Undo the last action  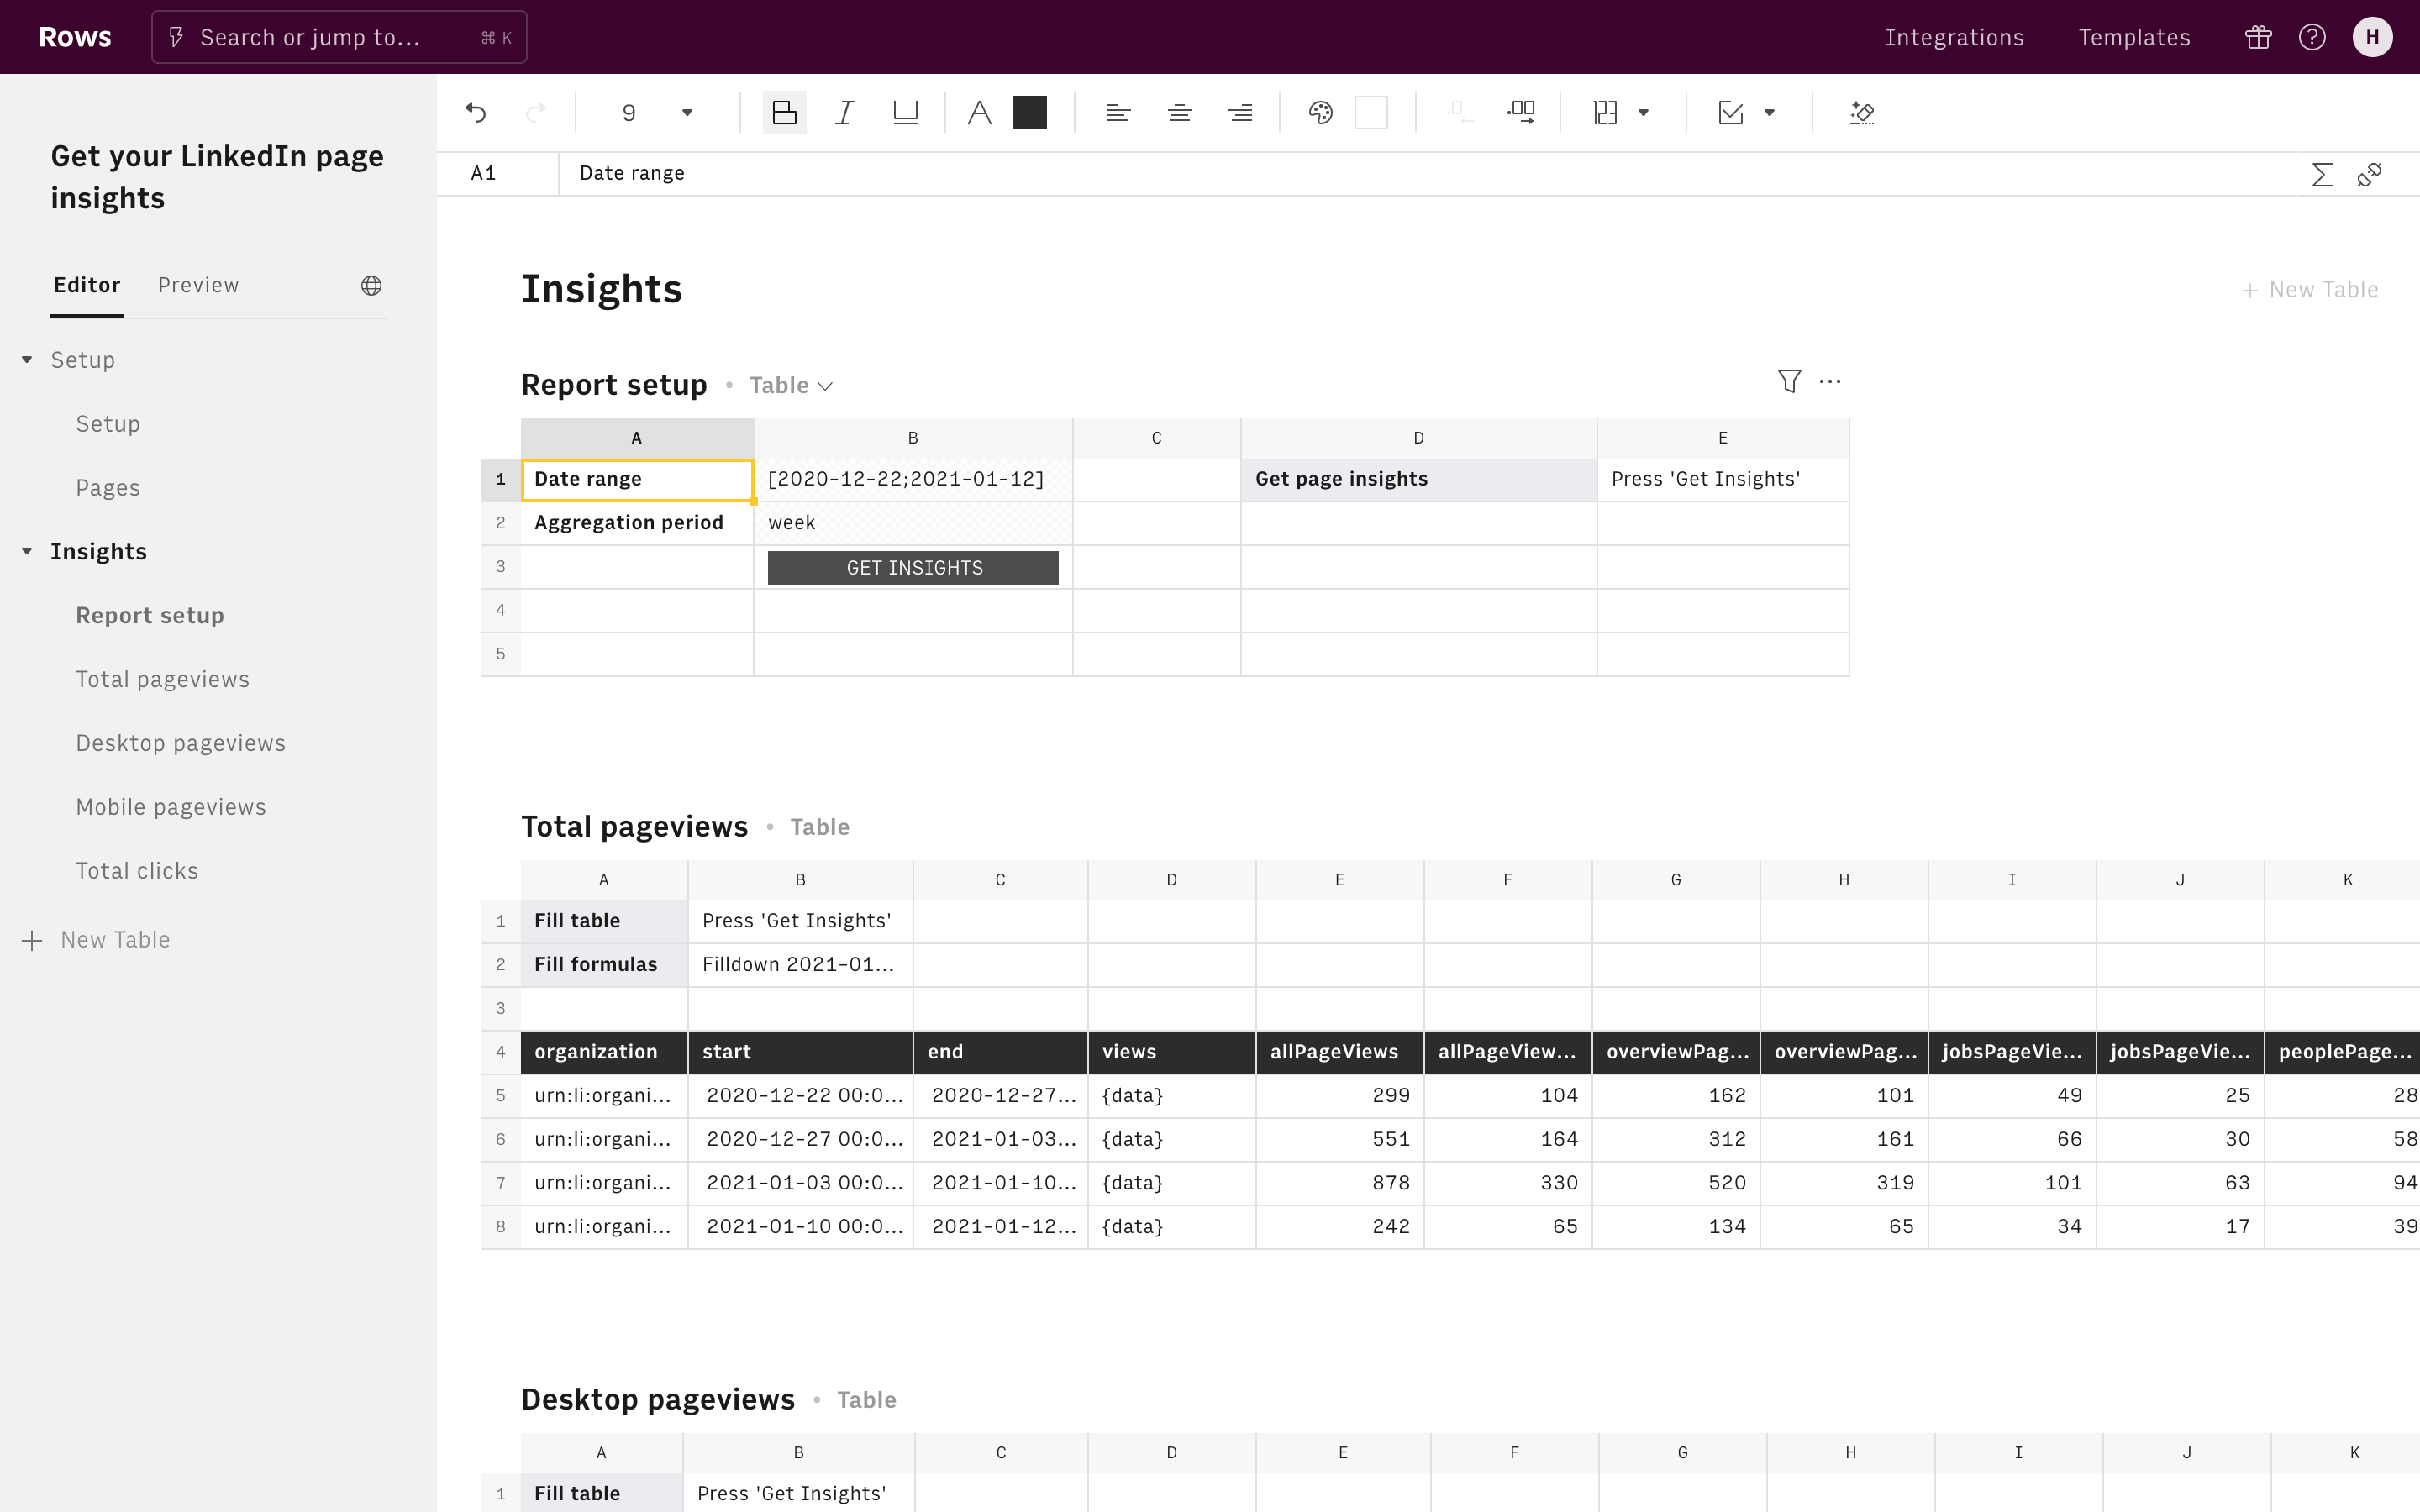(476, 113)
